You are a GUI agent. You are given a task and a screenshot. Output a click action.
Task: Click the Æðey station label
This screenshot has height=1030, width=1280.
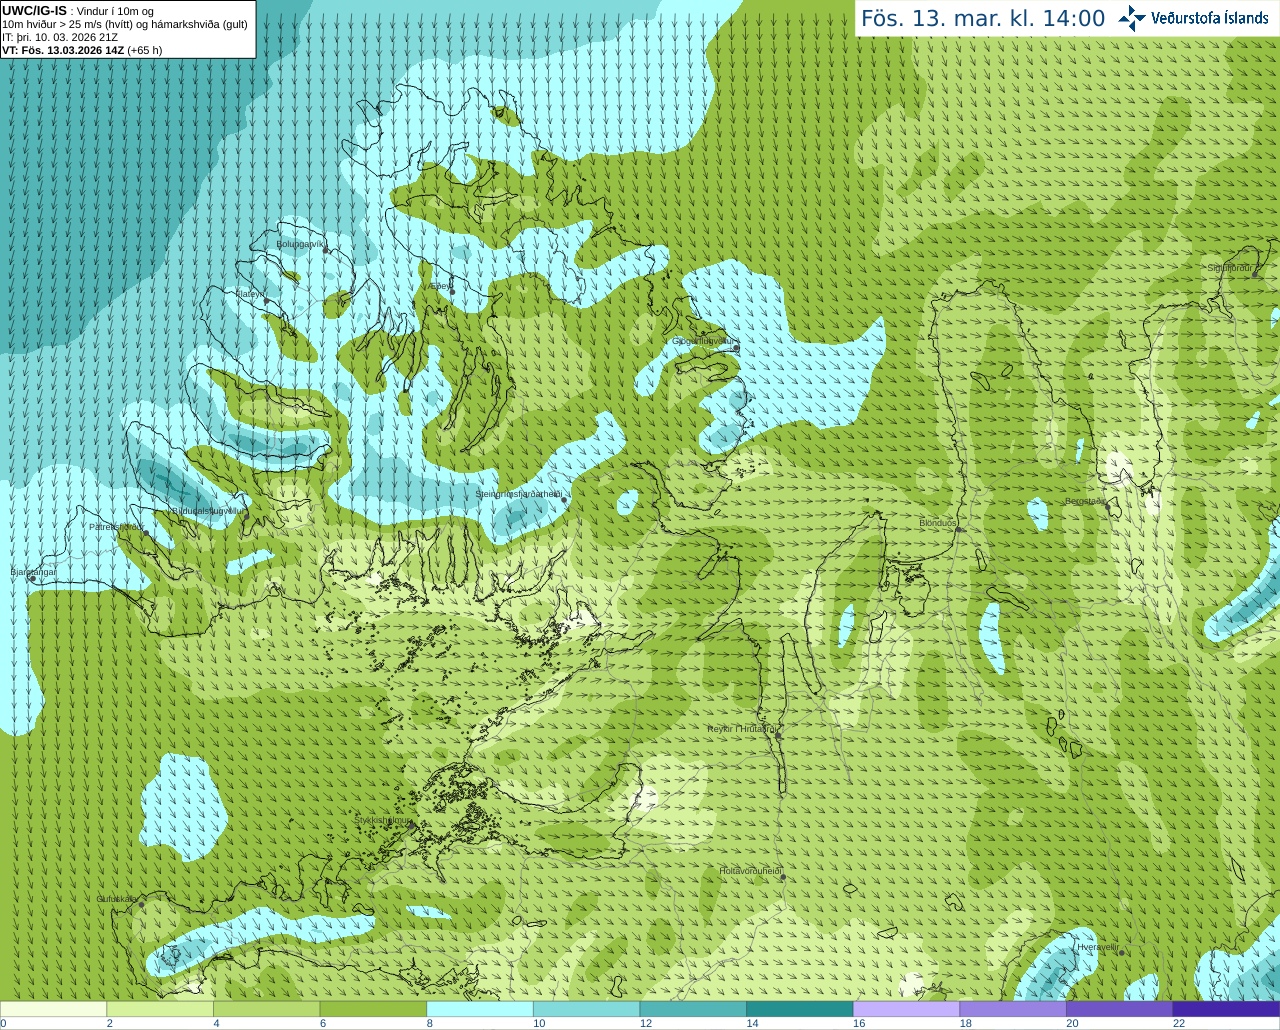coord(439,286)
